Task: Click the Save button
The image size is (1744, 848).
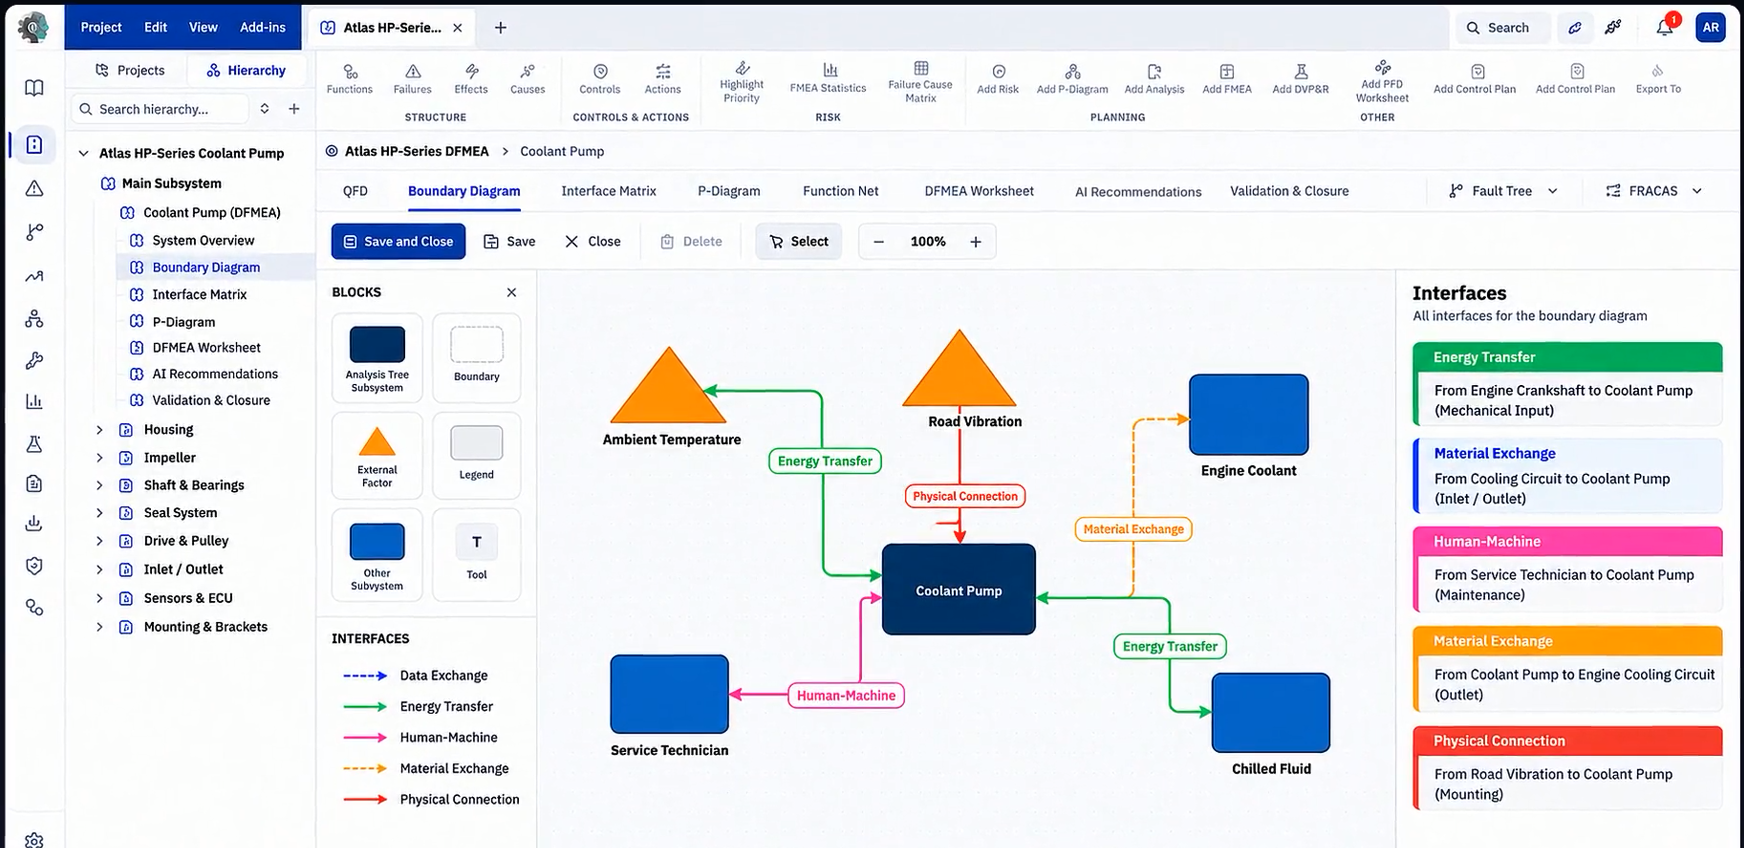Action: (509, 241)
